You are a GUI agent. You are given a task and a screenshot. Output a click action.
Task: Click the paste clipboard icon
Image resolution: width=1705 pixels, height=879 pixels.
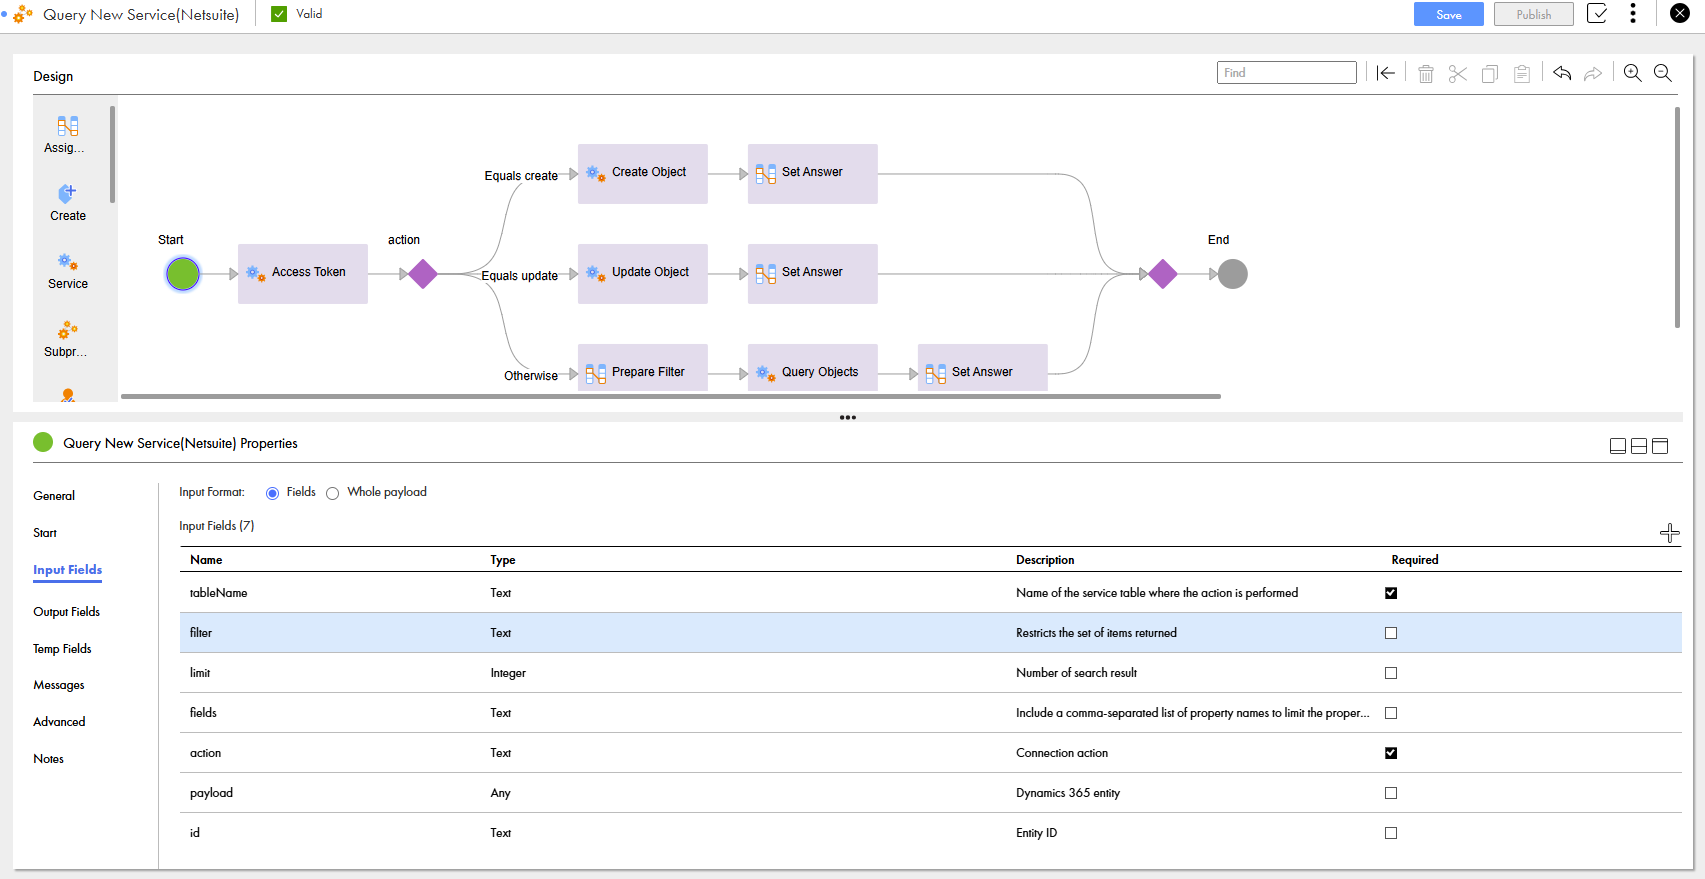(1522, 74)
